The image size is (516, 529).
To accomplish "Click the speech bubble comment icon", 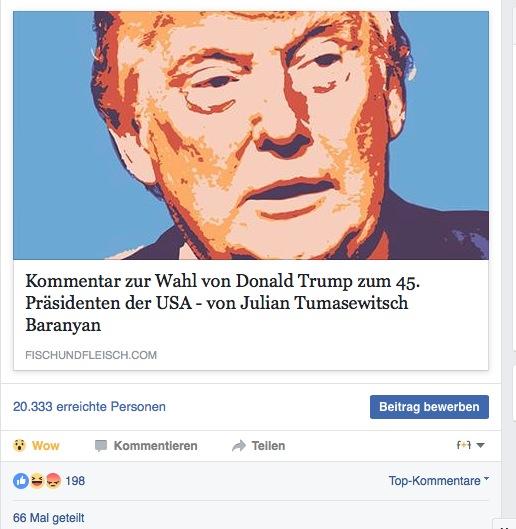I will (101, 446).
